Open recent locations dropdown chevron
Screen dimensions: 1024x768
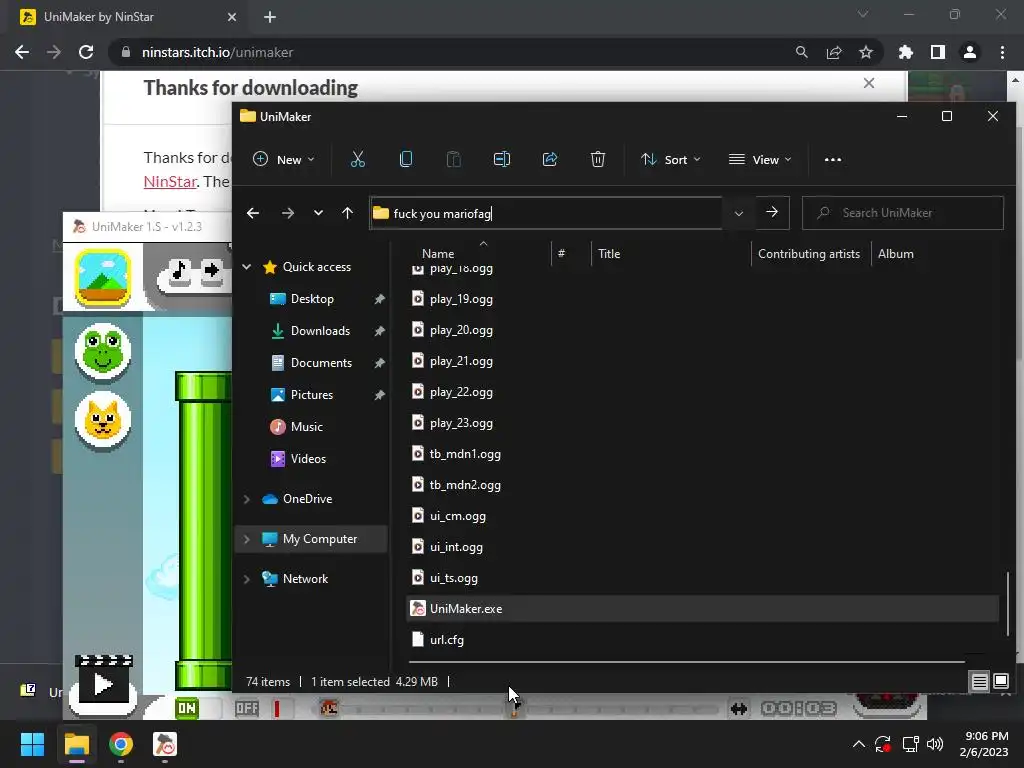(318, 213)
